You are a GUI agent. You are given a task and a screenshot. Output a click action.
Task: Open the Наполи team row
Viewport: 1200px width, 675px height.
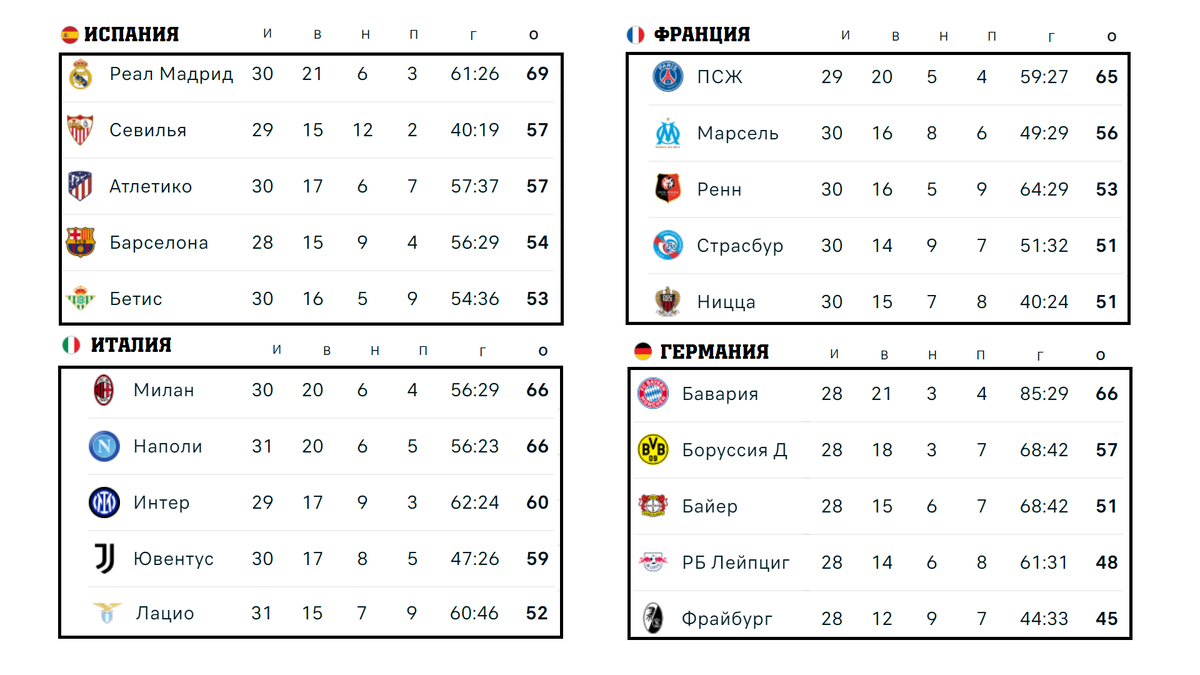[311, 446]
